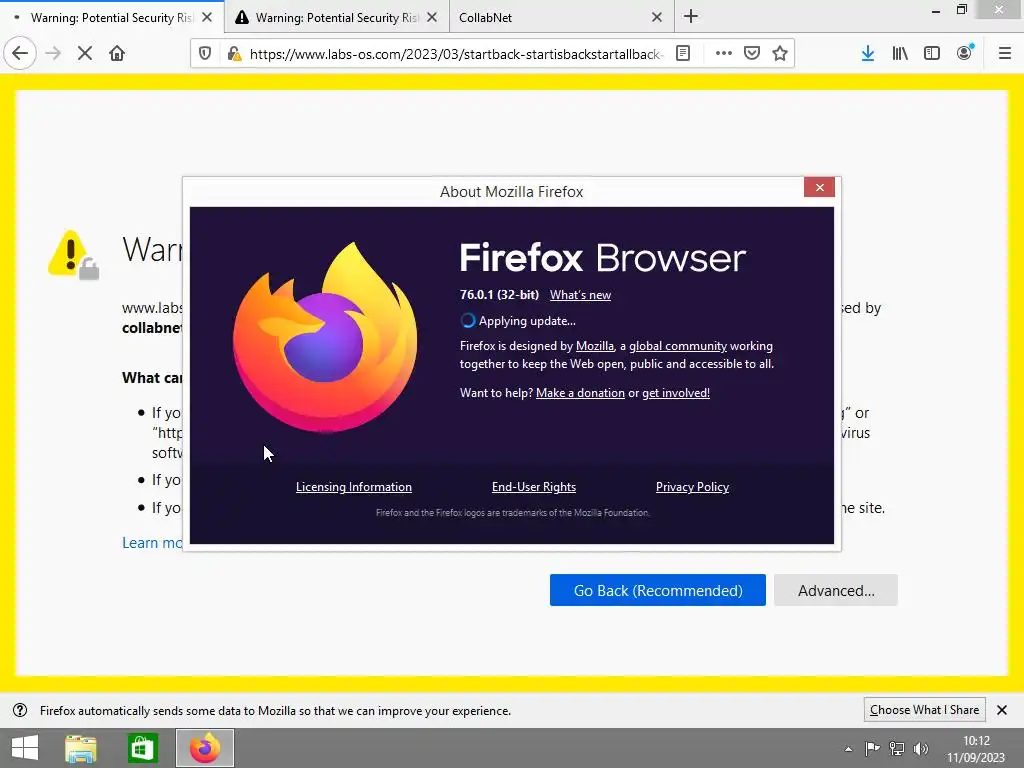Screen dimensions: 1024x768
Task: Click the URL address field
Action: [x=456, y=54]
